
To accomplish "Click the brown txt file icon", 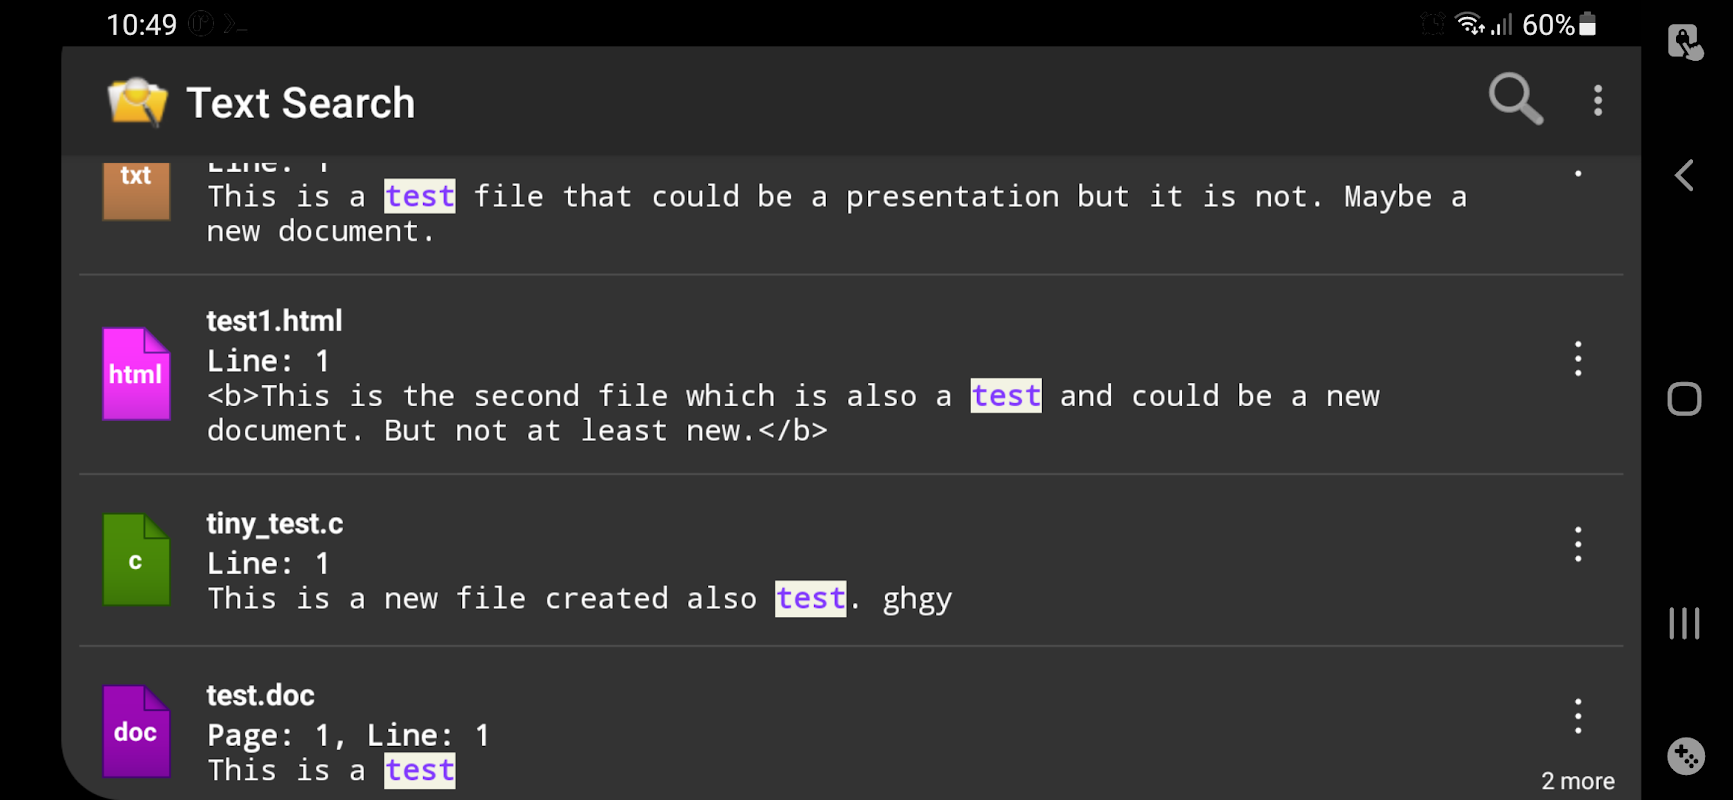I will coord(136,190).
